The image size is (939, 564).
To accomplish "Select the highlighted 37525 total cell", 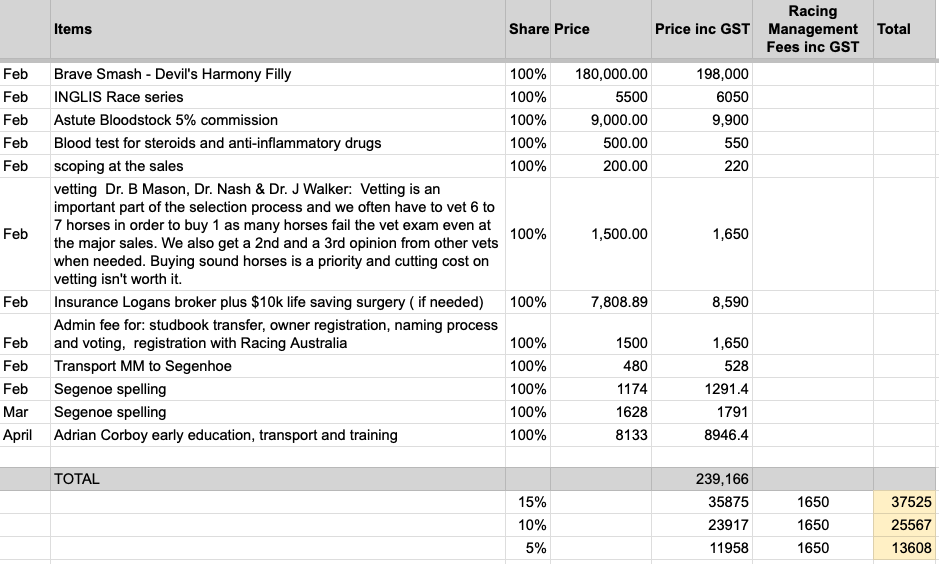I will point(905,502).
